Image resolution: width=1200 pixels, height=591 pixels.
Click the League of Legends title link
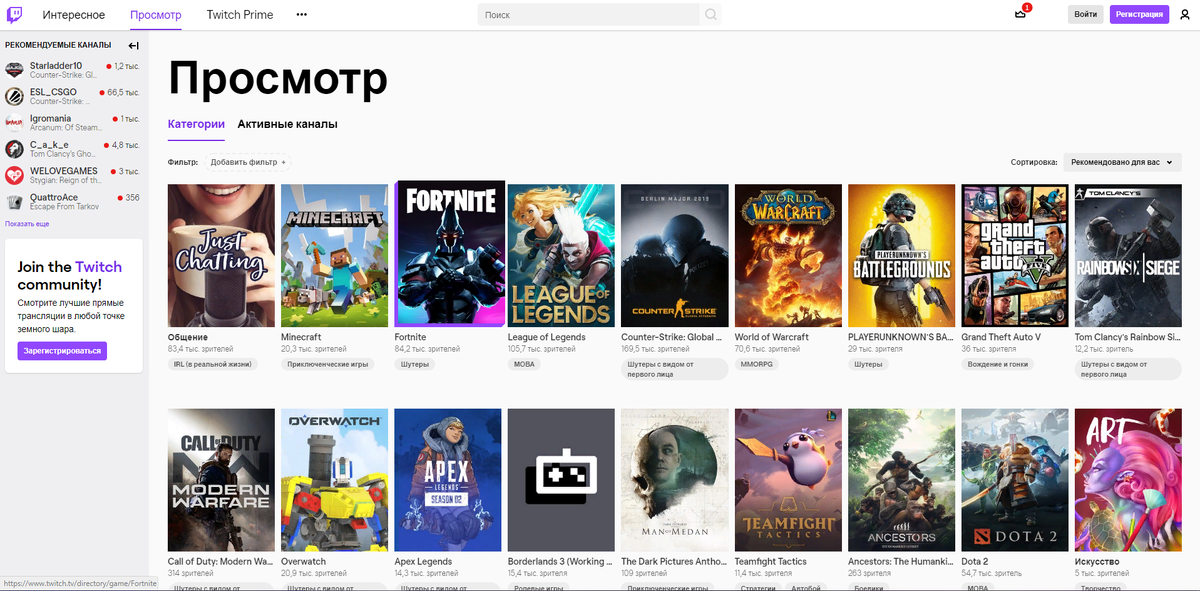click(547, 337)
